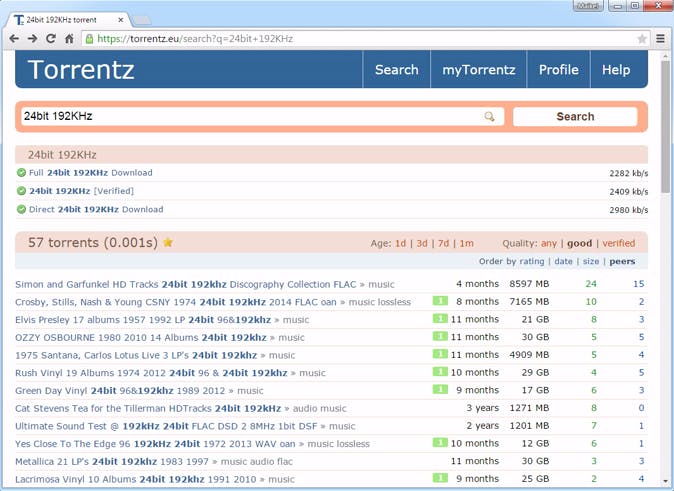Image resolution: width=674 pixels, height=491 pixels.
Task: Click the browser address bar
Action: tap(365, 39)
